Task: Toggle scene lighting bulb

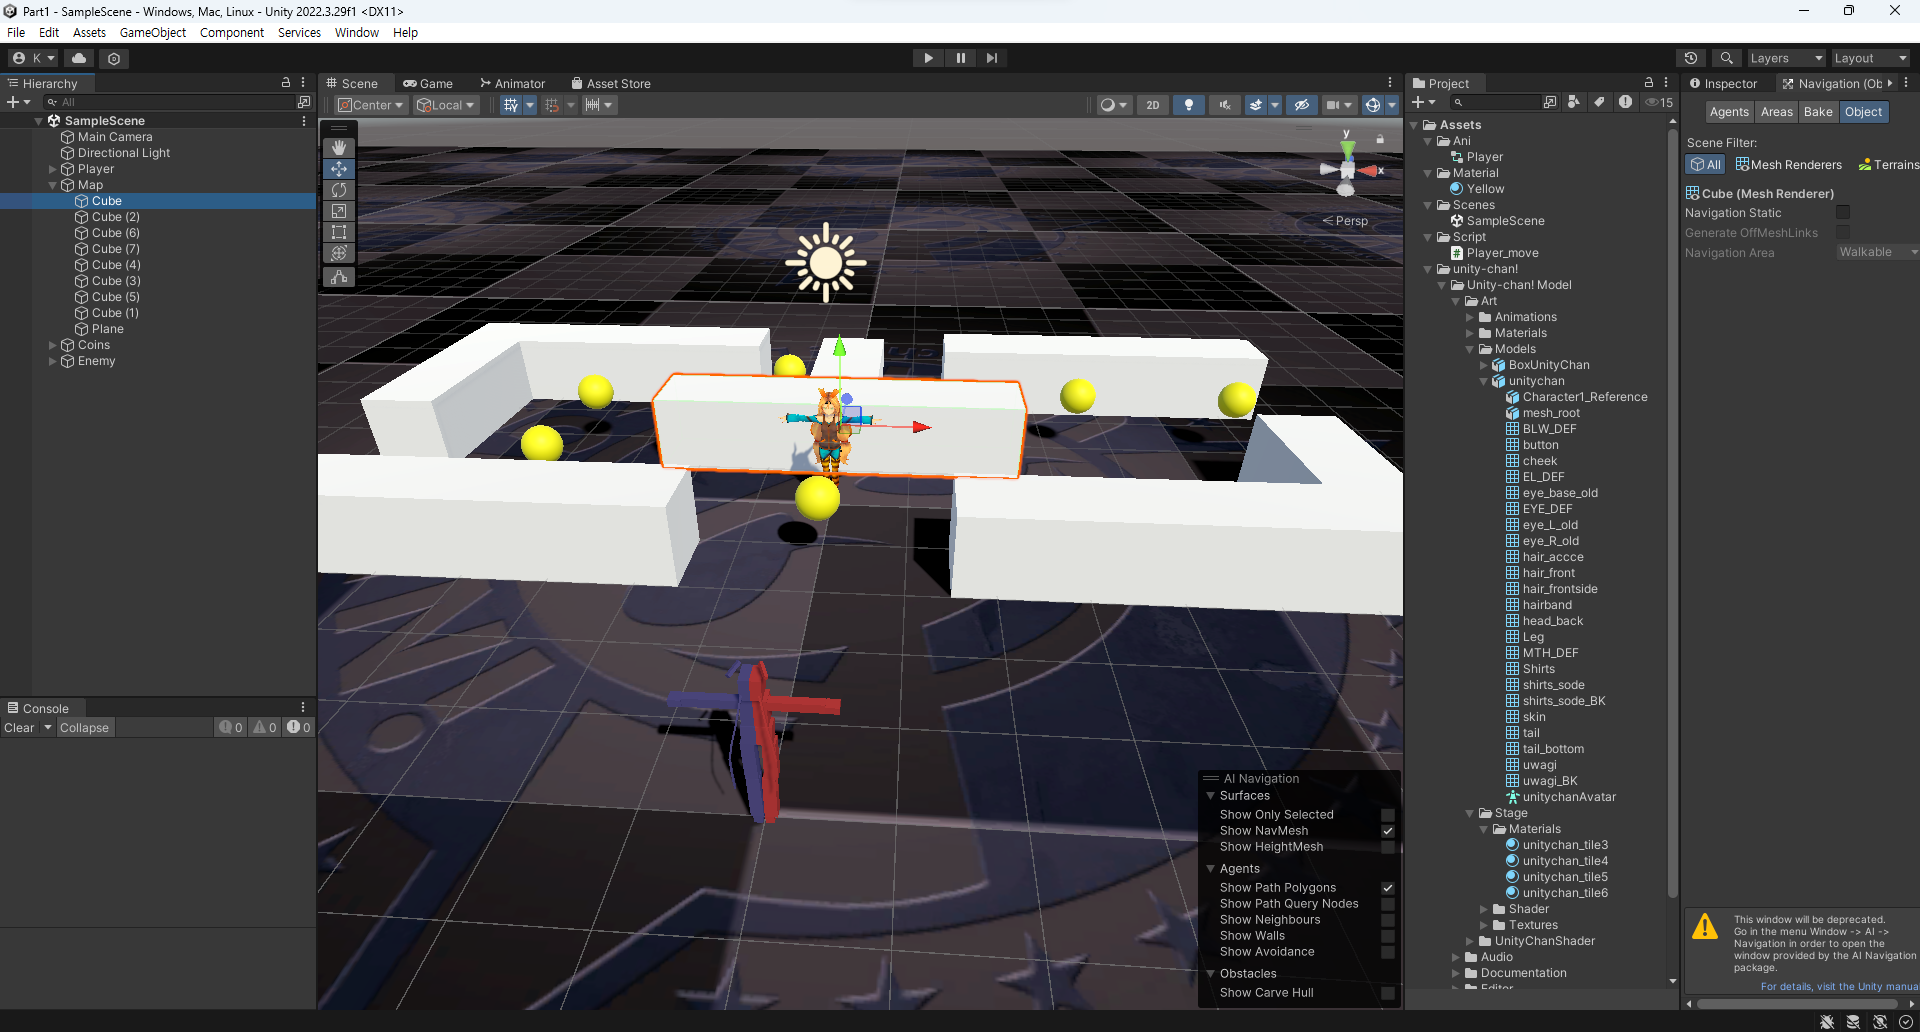Action: point(1188,105)
